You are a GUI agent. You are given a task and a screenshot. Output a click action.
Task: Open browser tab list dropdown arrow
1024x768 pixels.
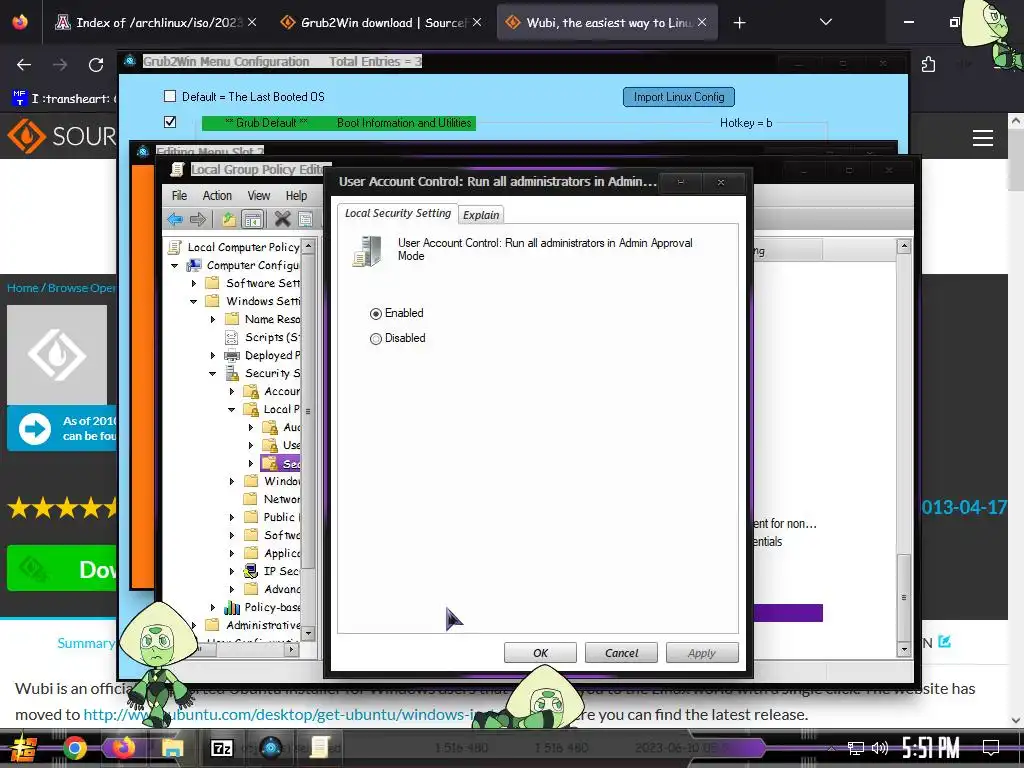pos(825,22)
